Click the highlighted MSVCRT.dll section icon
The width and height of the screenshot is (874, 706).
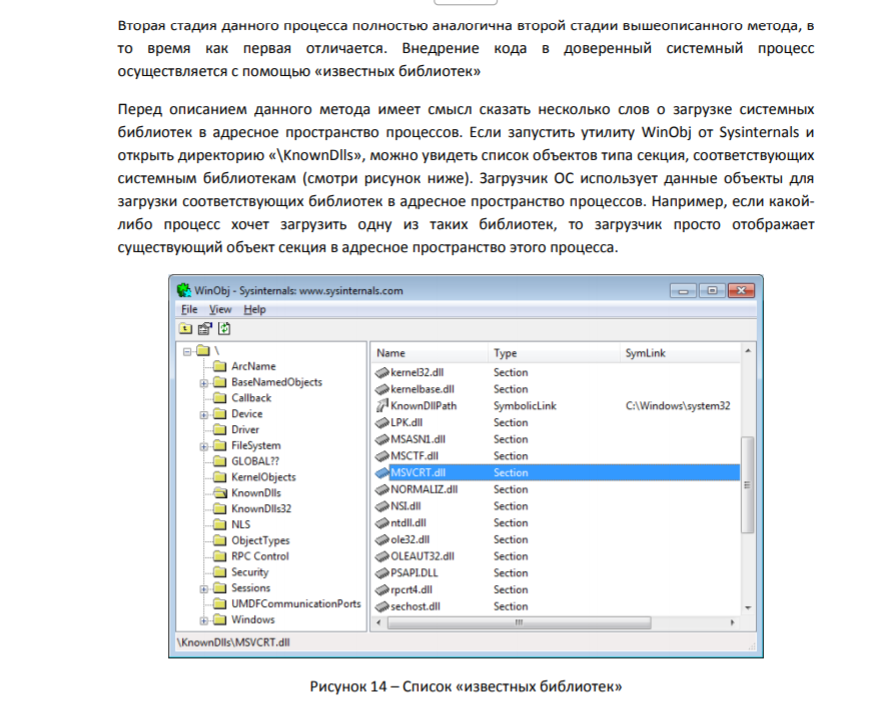point(382,473)
